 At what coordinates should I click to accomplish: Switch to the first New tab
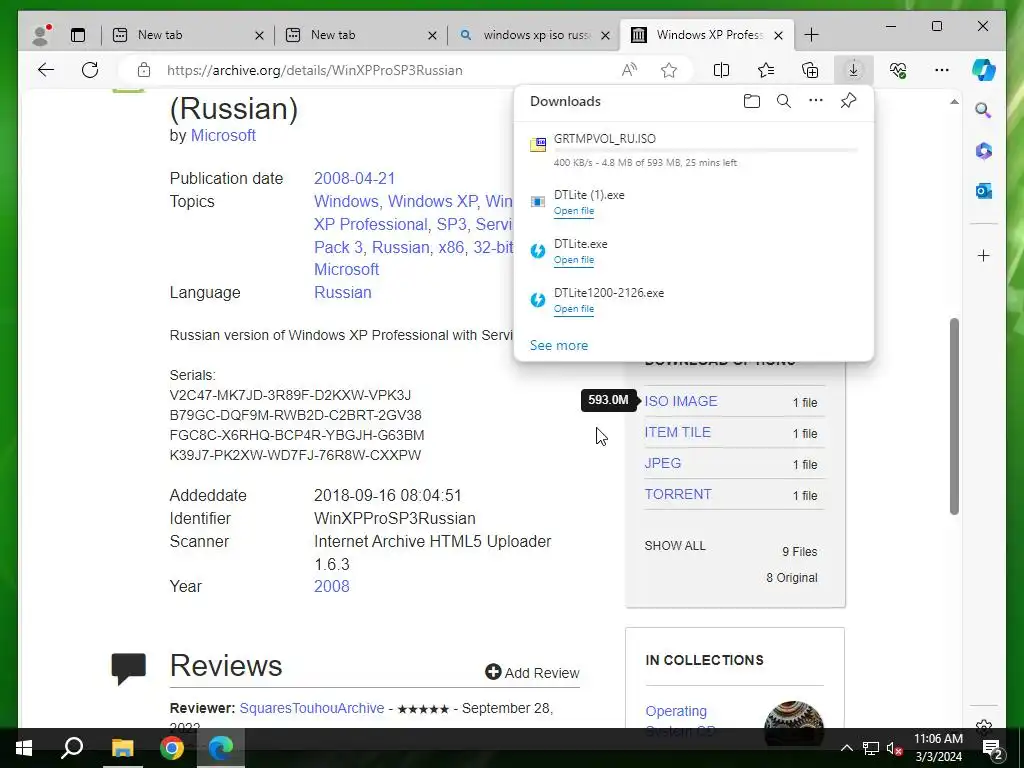187,35
